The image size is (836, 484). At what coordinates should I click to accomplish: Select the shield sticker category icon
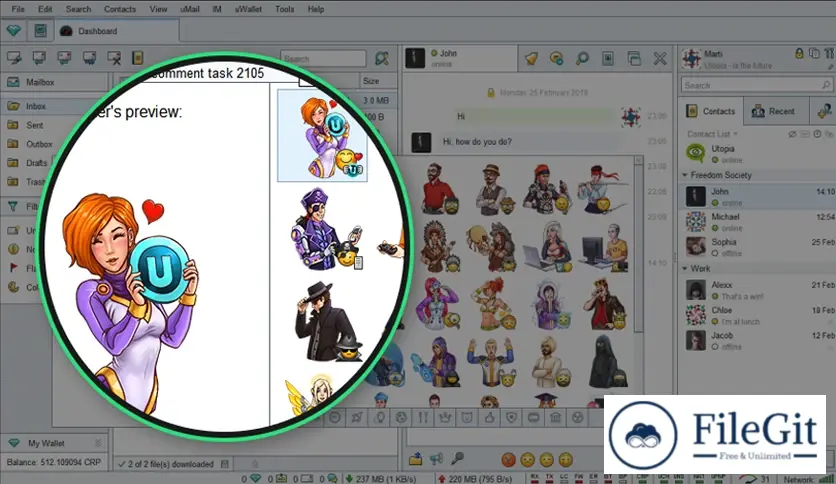pos(511,417)
